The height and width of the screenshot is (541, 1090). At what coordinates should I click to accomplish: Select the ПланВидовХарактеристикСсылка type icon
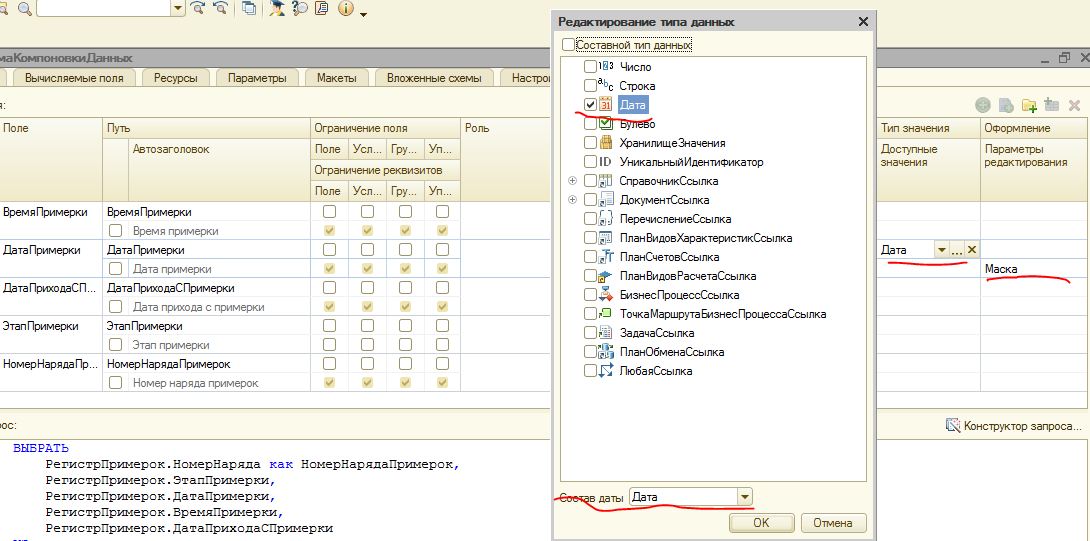(x=605, y=238)
